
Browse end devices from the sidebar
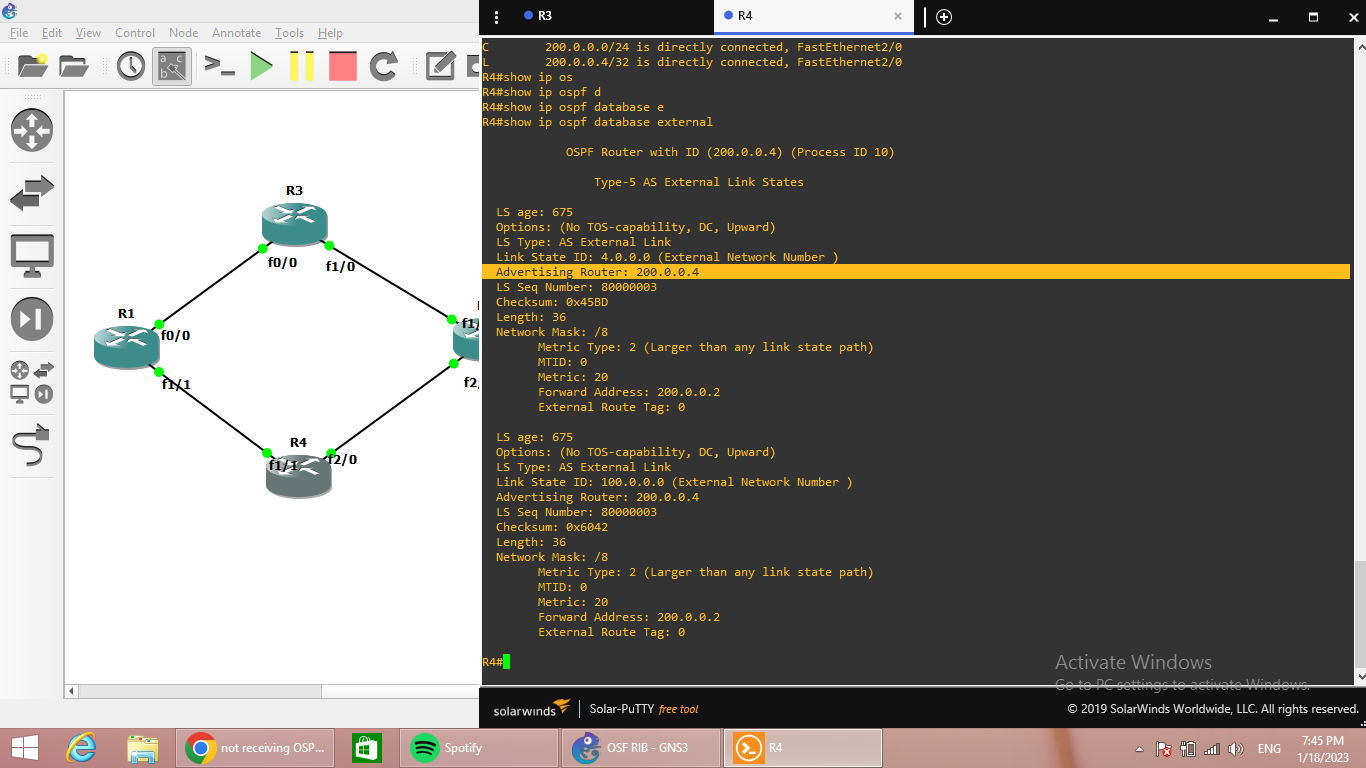coord(30,253)
